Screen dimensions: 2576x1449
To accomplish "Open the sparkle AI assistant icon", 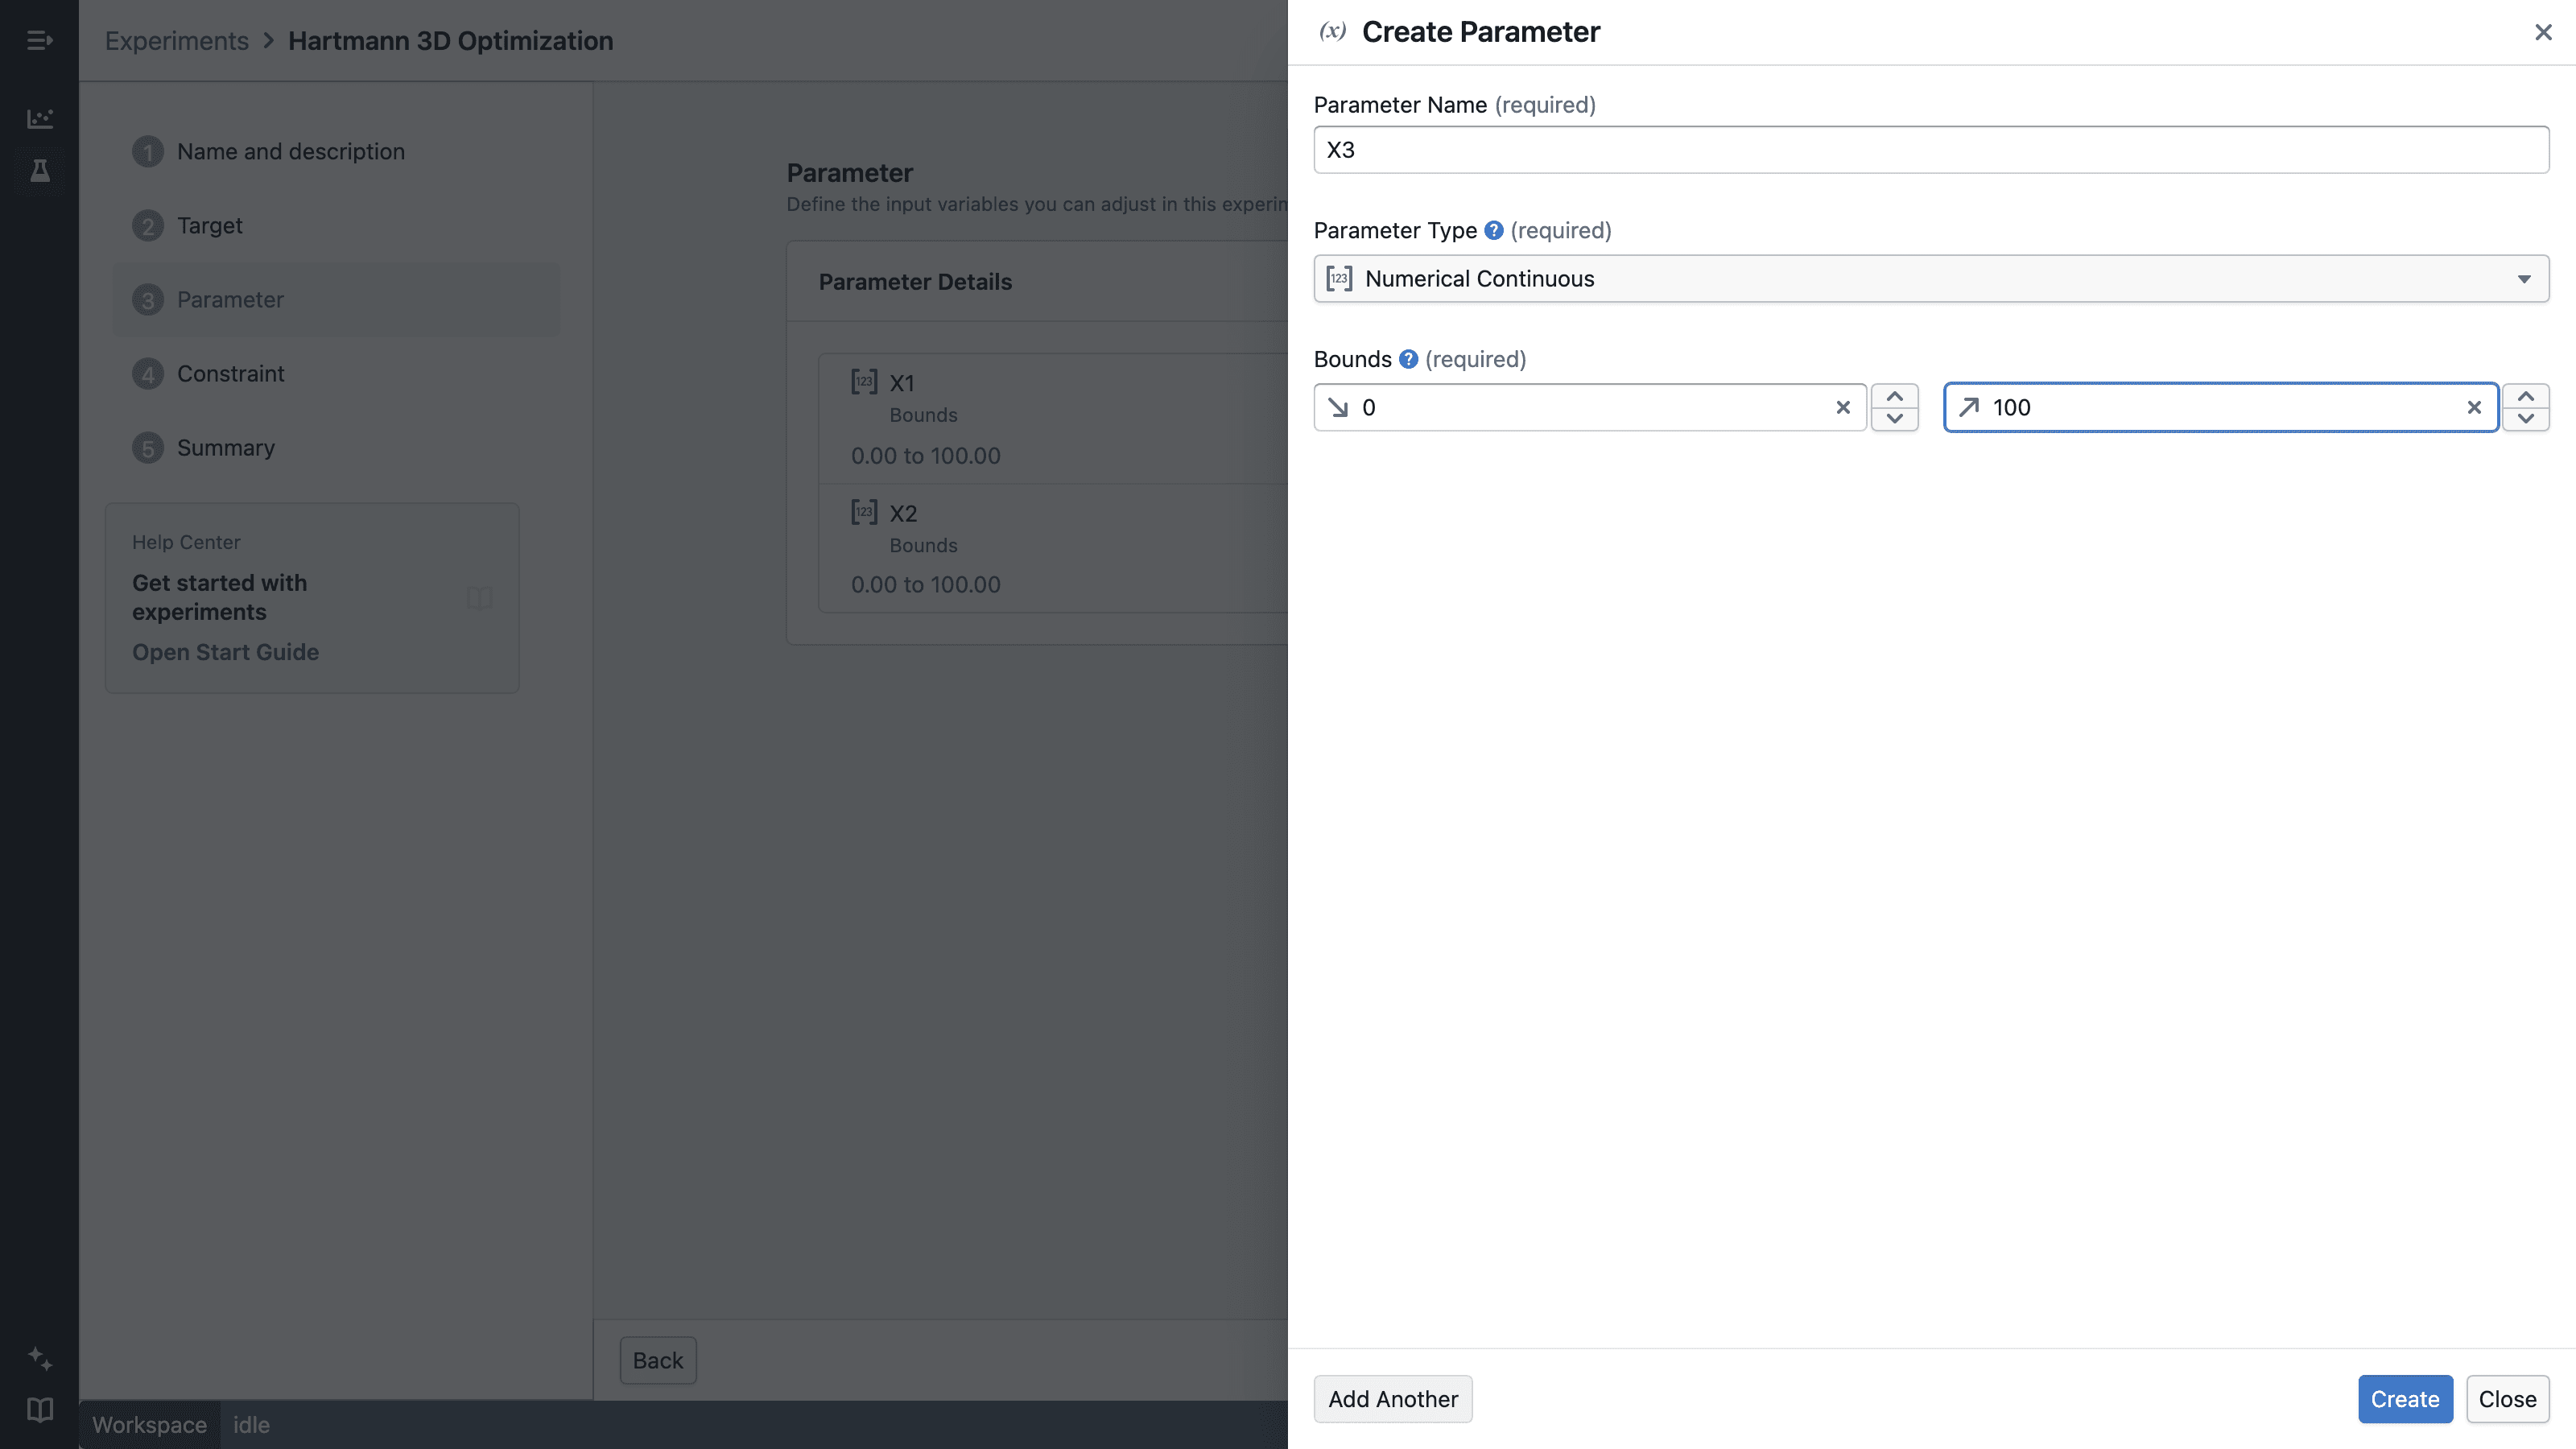I will pos(39,1358).
